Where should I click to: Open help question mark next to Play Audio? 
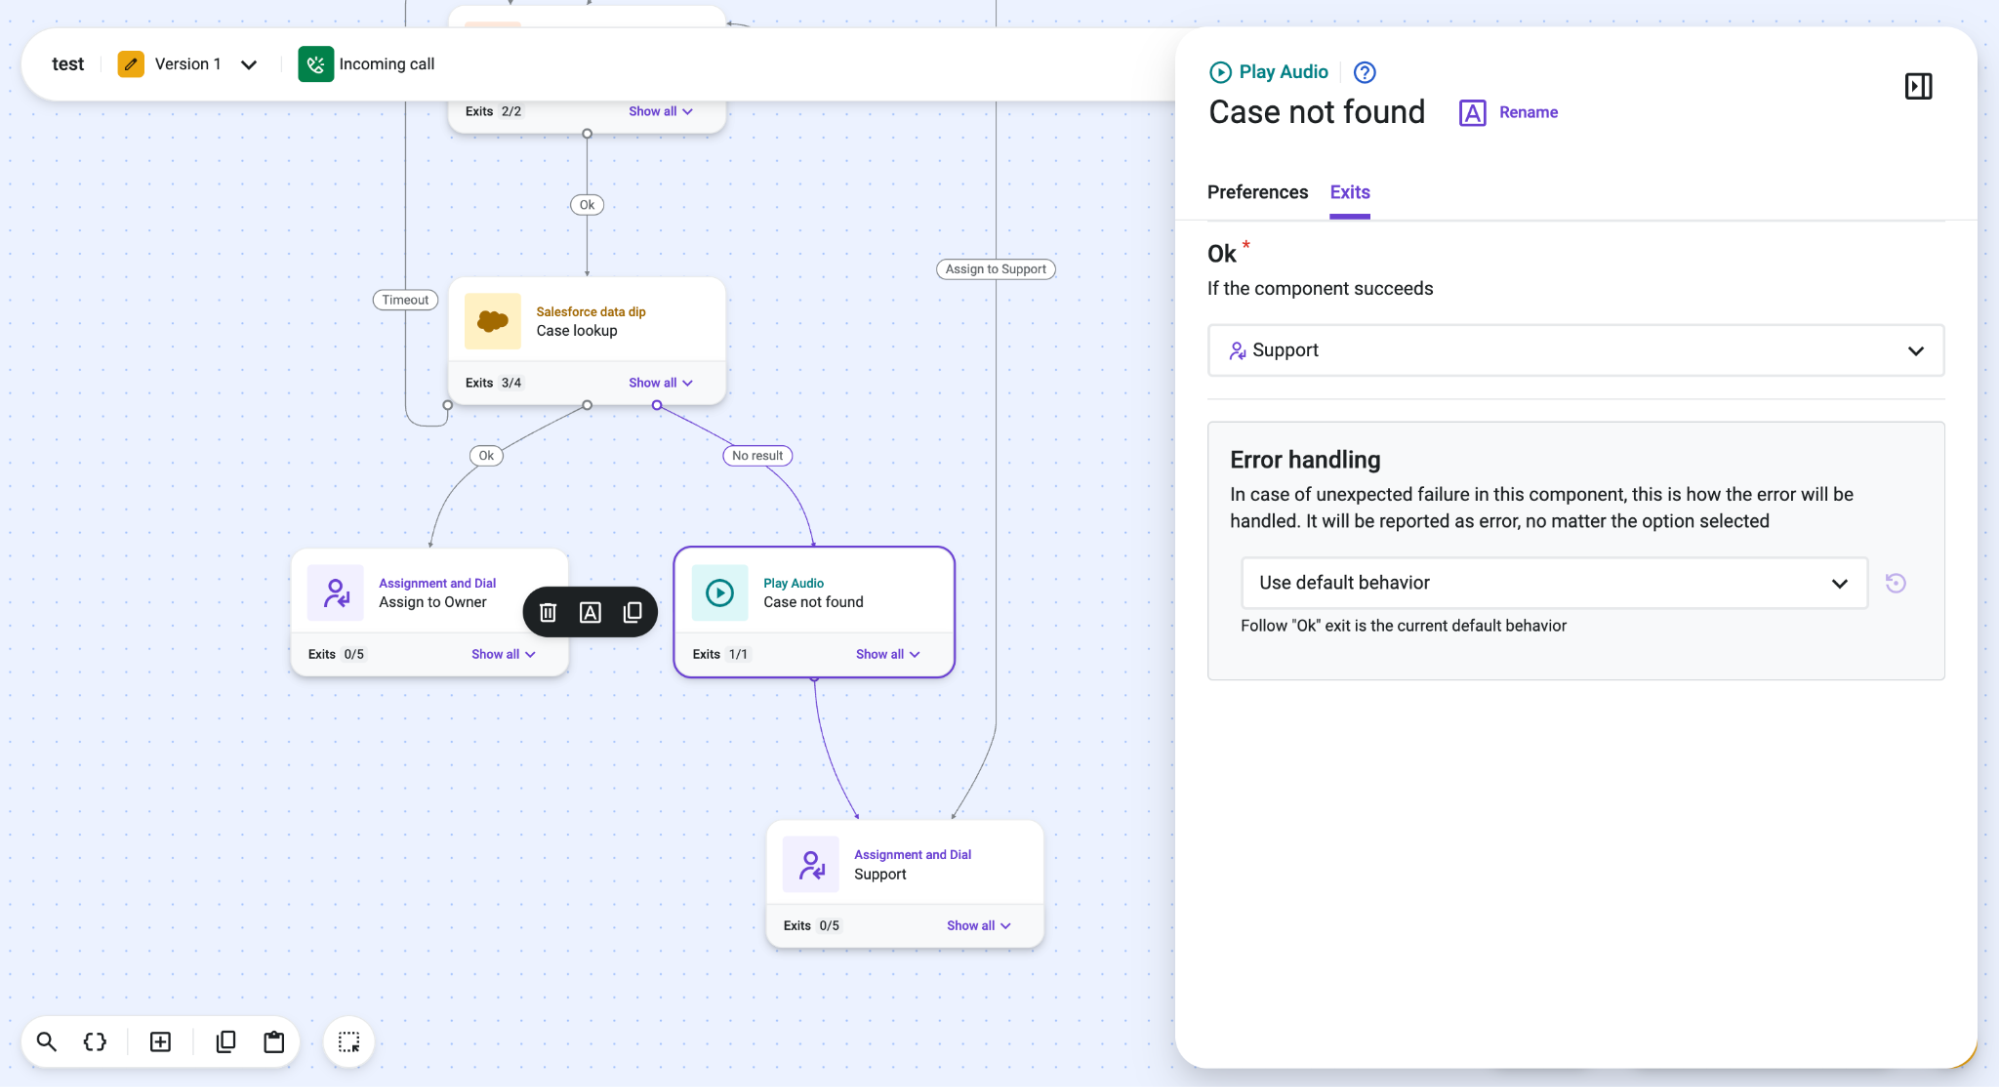click(x=1364, y=72)
